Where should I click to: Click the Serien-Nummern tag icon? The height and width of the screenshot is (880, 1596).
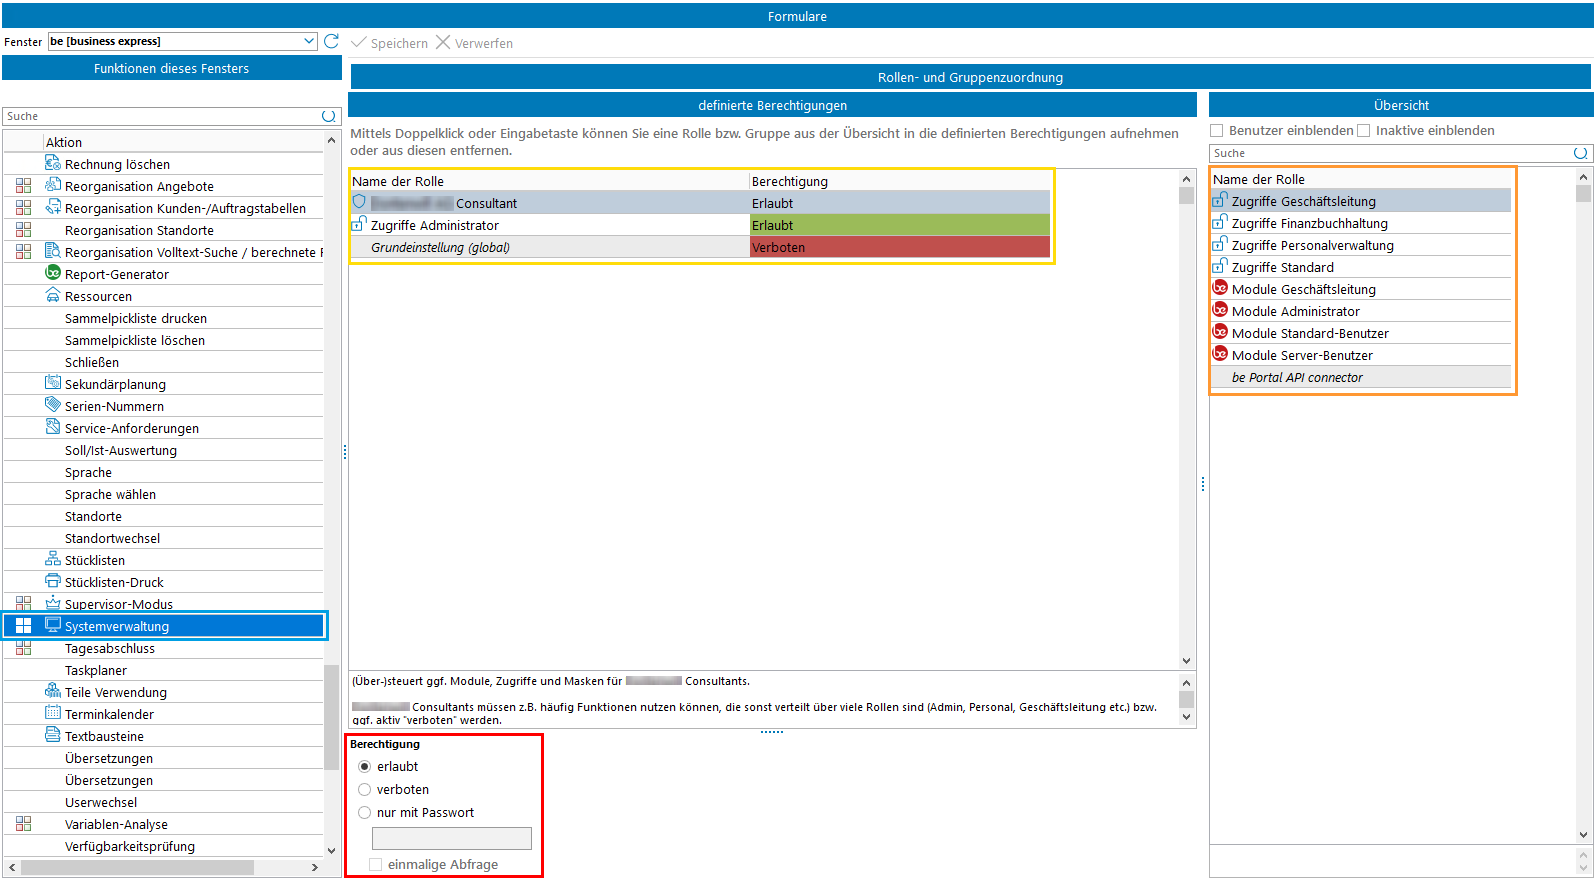coord(53,405)
